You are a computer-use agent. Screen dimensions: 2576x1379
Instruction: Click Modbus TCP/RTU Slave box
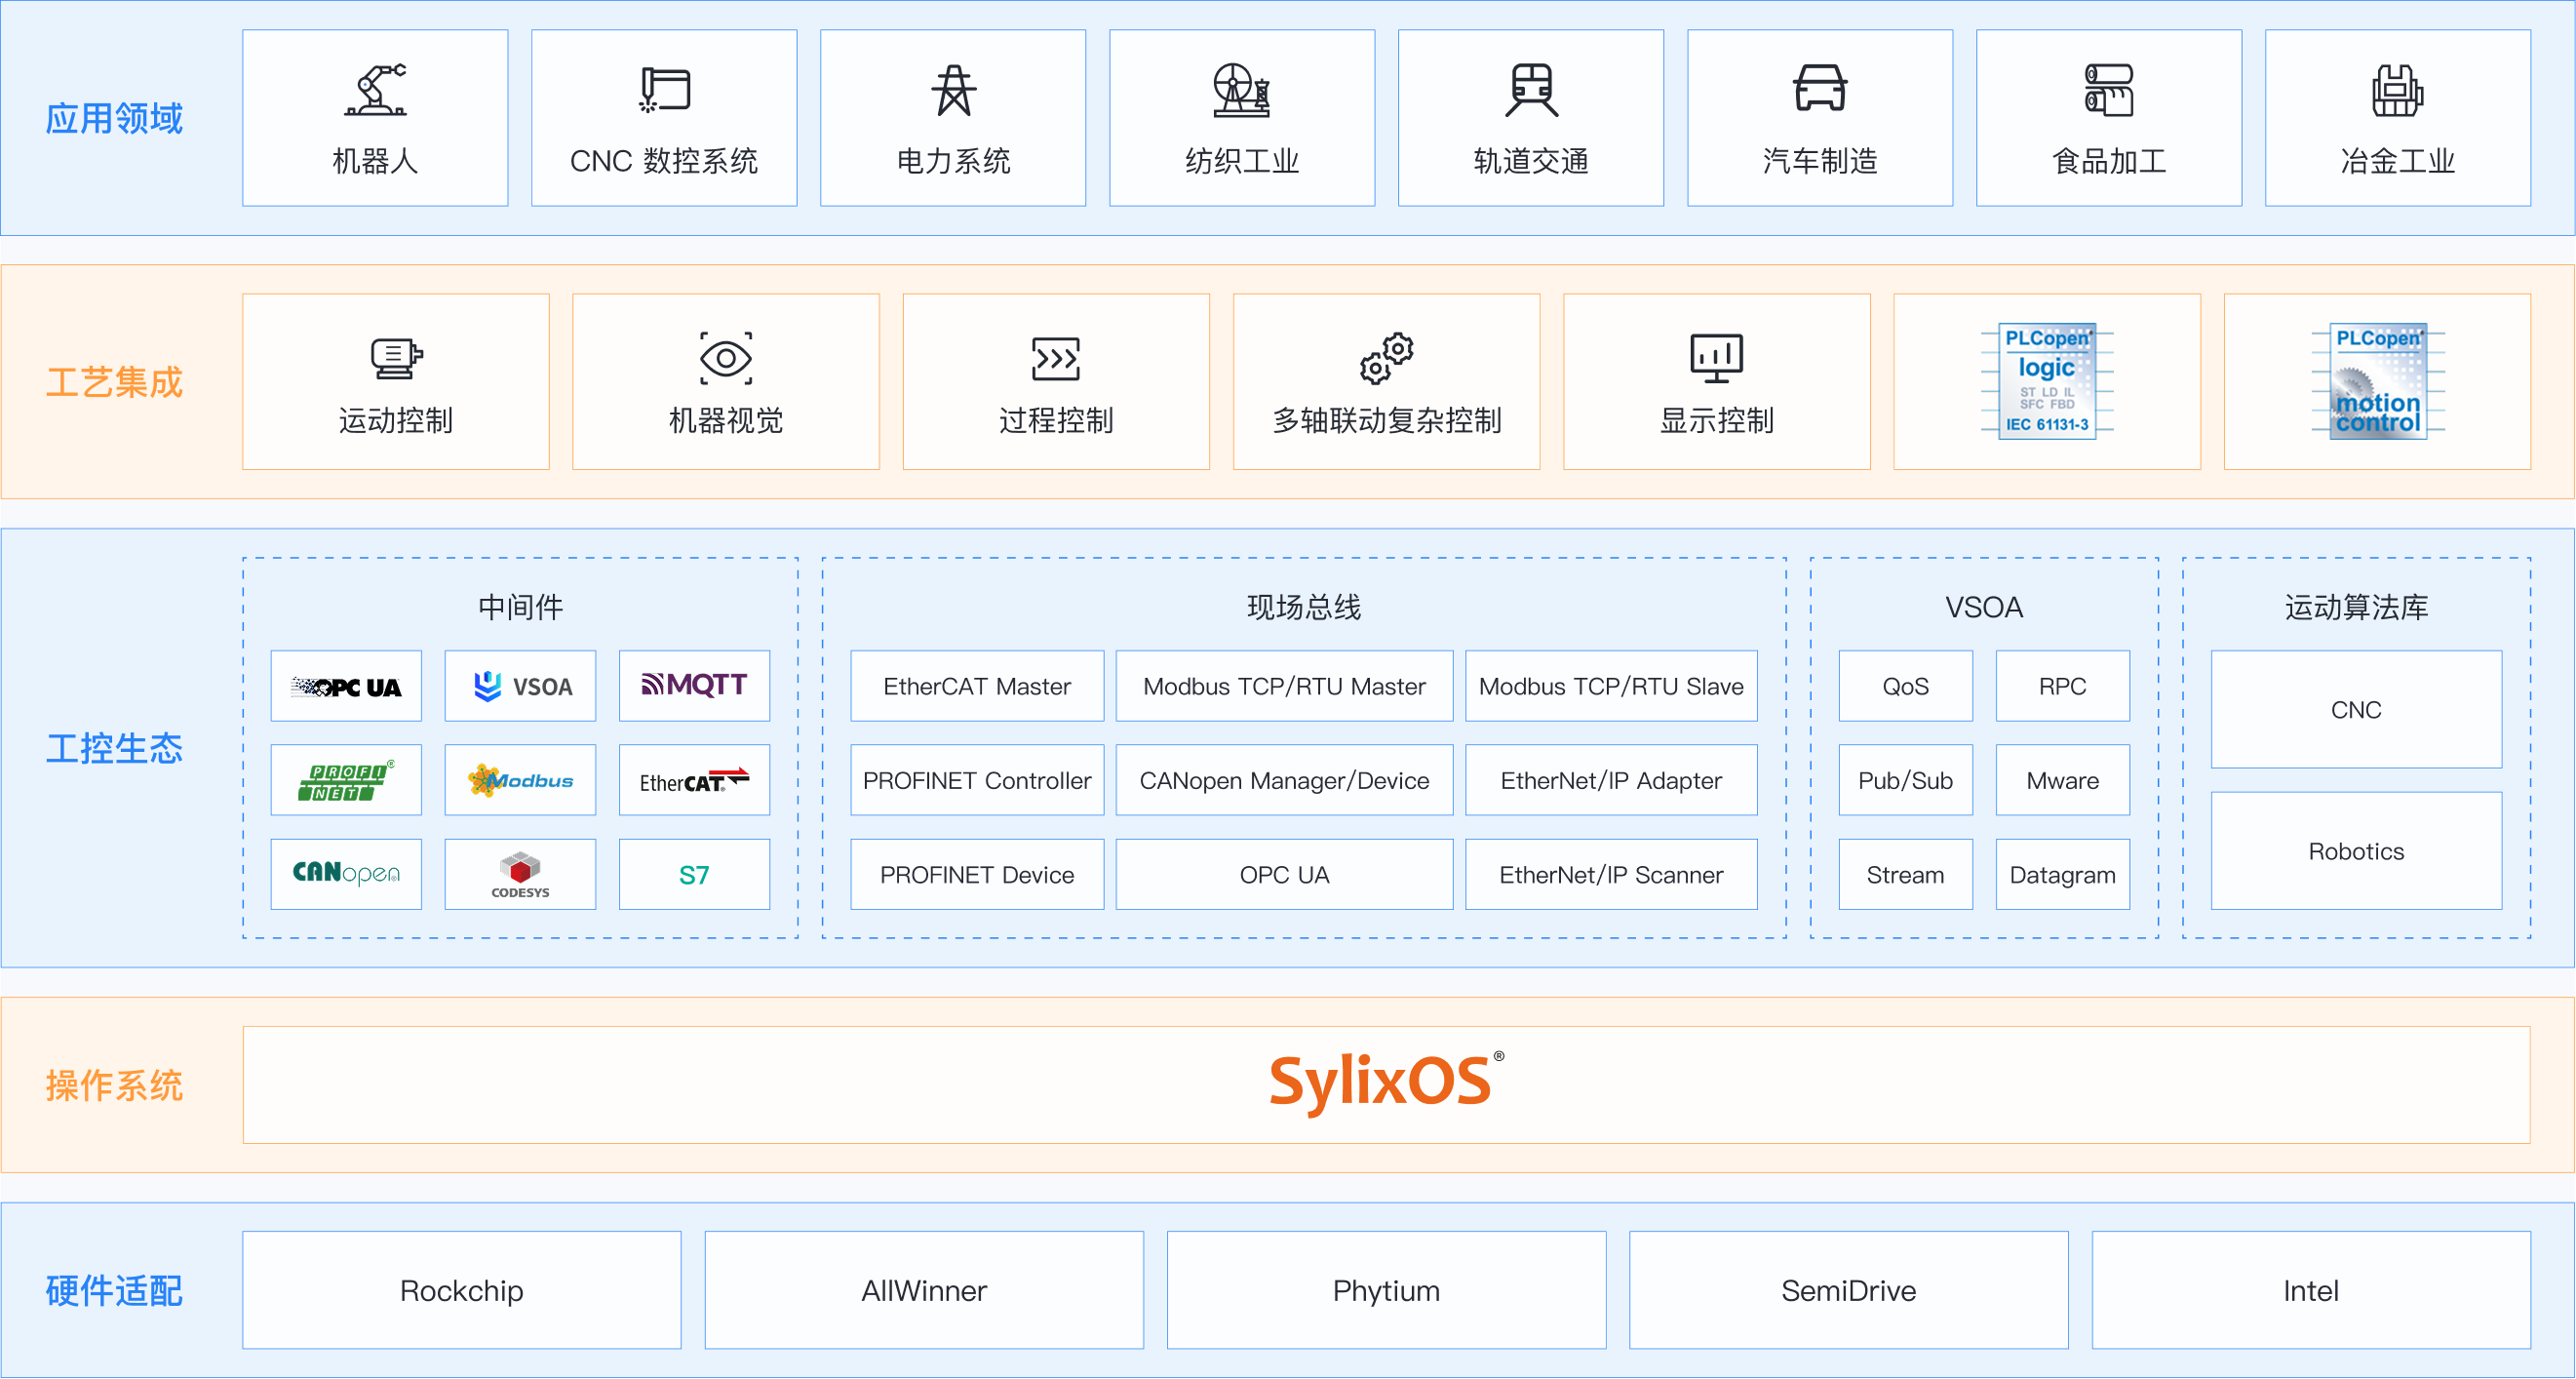(1611, 686)
